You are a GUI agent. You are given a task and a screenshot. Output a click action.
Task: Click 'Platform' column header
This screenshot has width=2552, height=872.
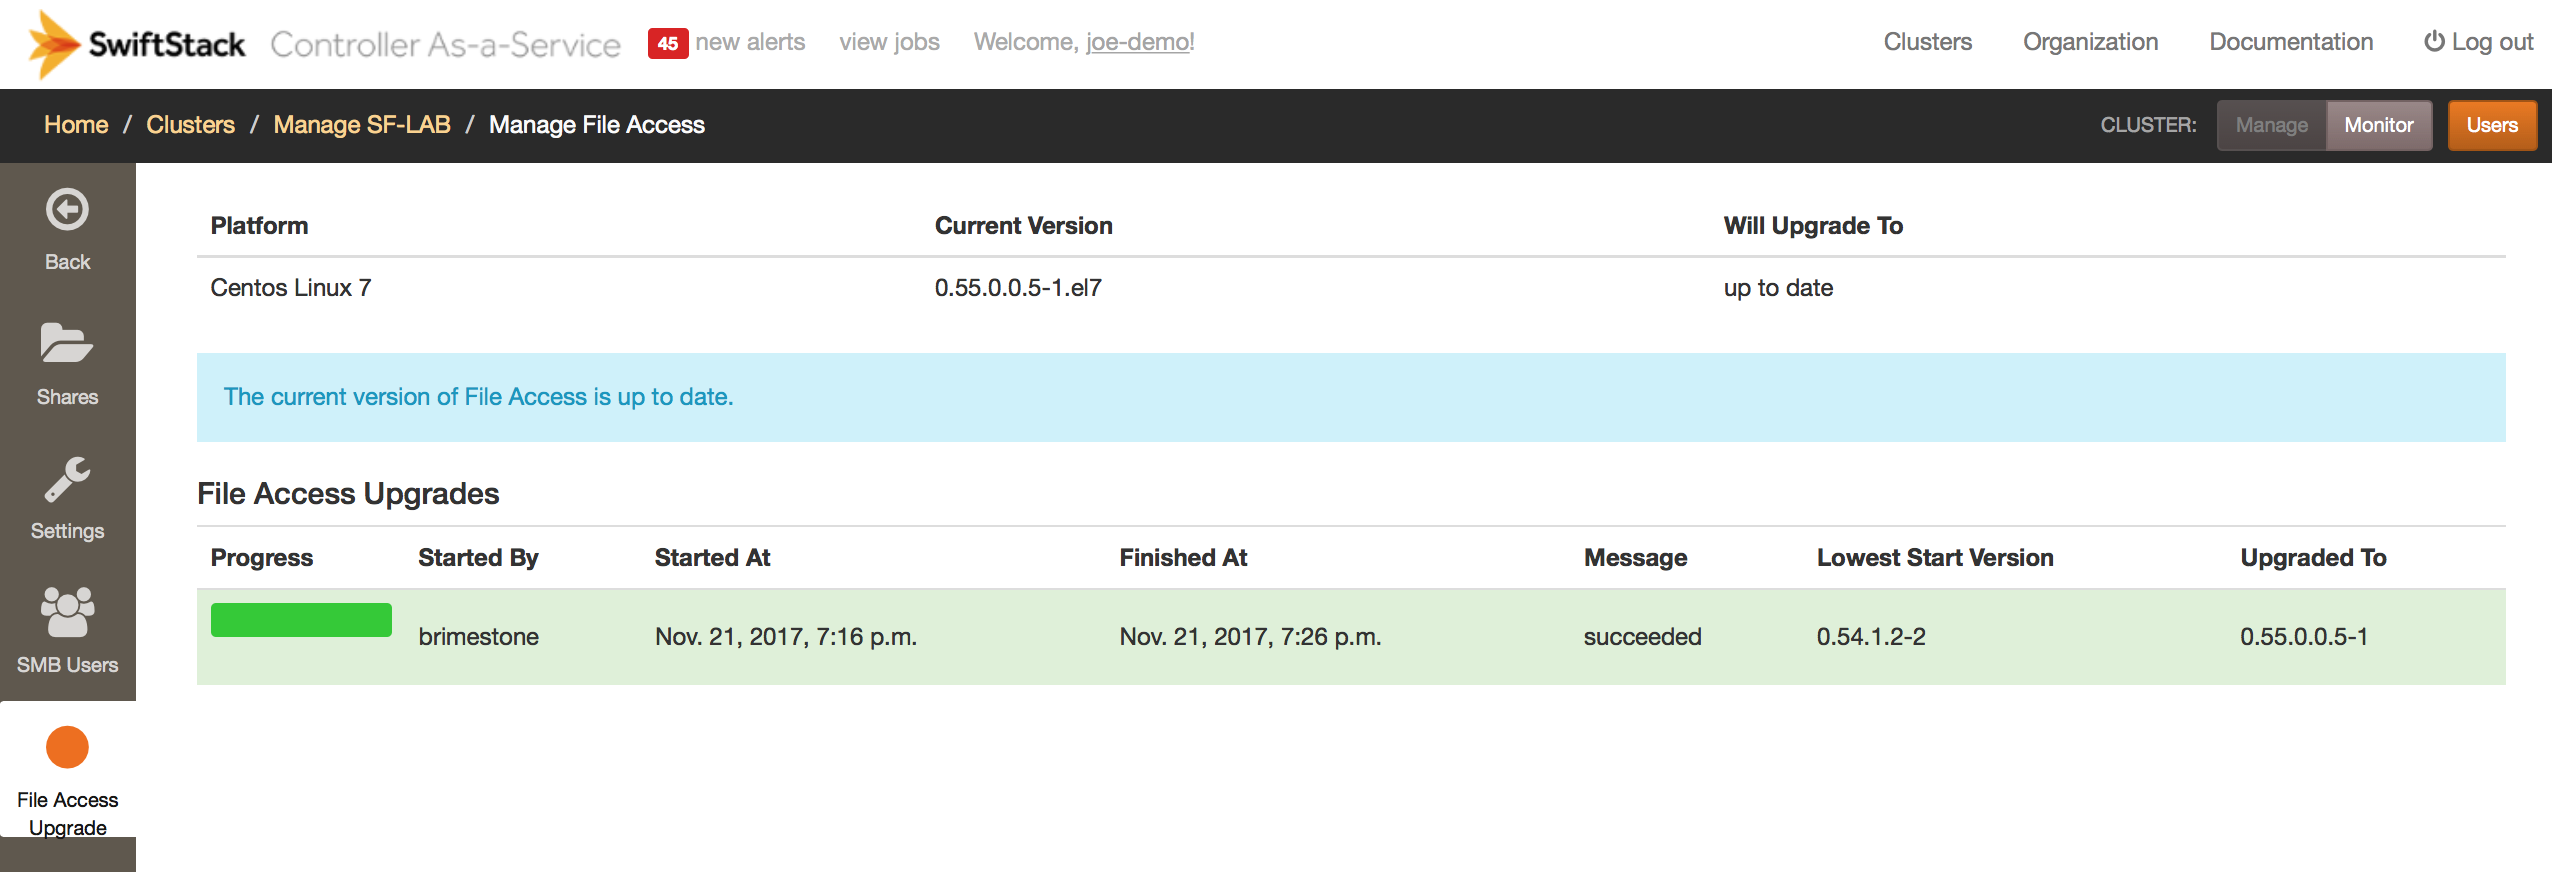[x=259, y=226]
